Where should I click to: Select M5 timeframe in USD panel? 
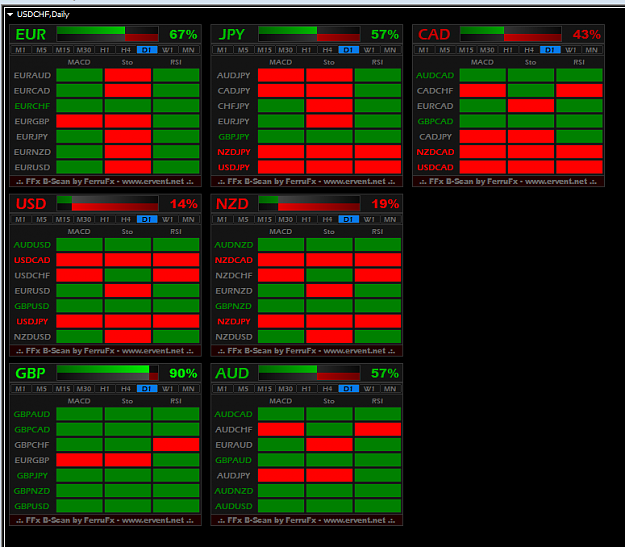pos(42,219)
